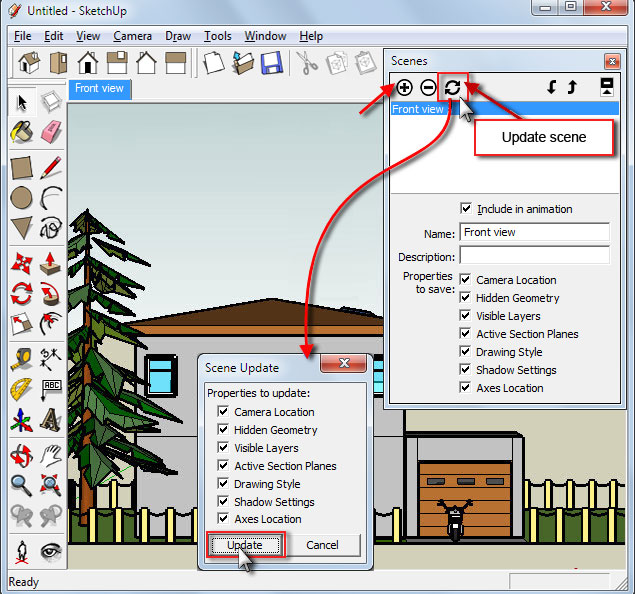Pick the Line pencil tool
This screenshot has width=635, height=594.
(51, 168)
